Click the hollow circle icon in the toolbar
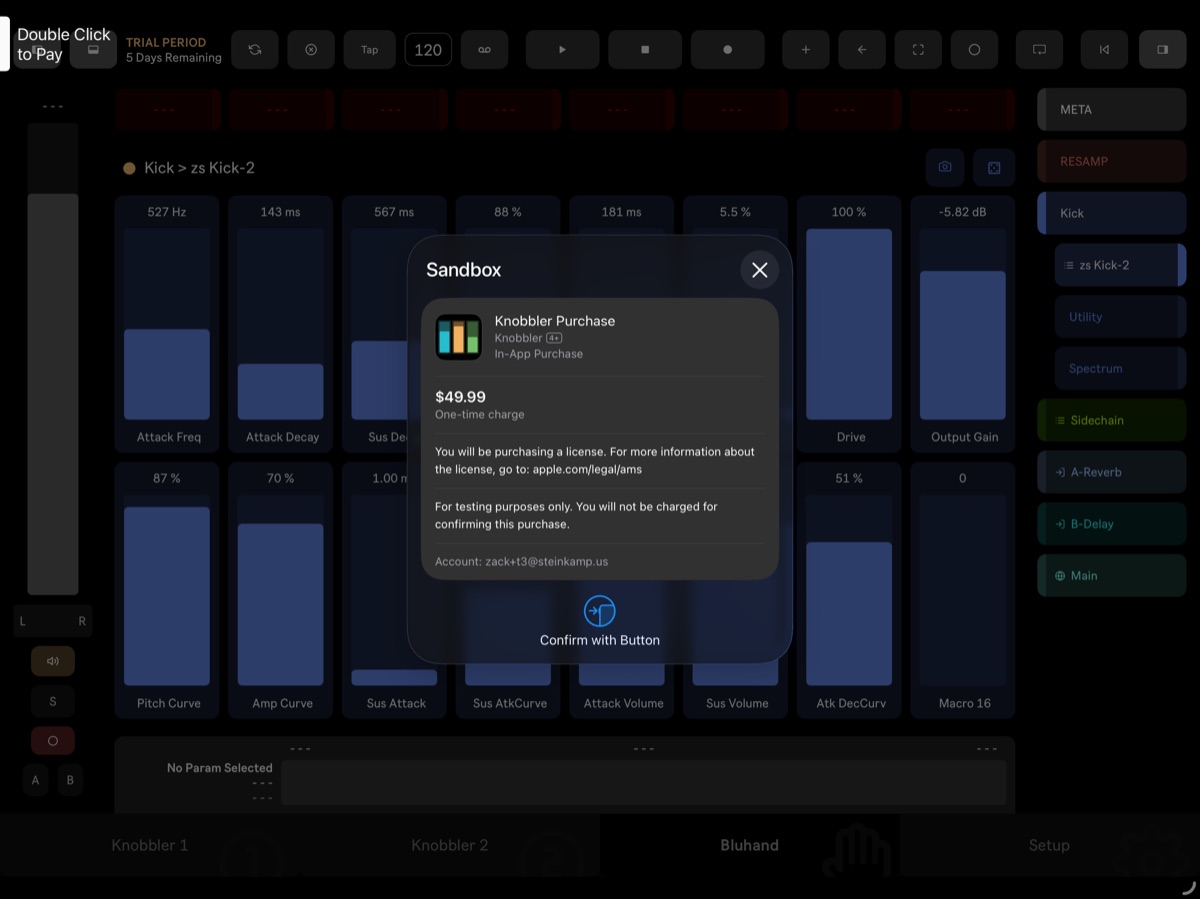 974,49
